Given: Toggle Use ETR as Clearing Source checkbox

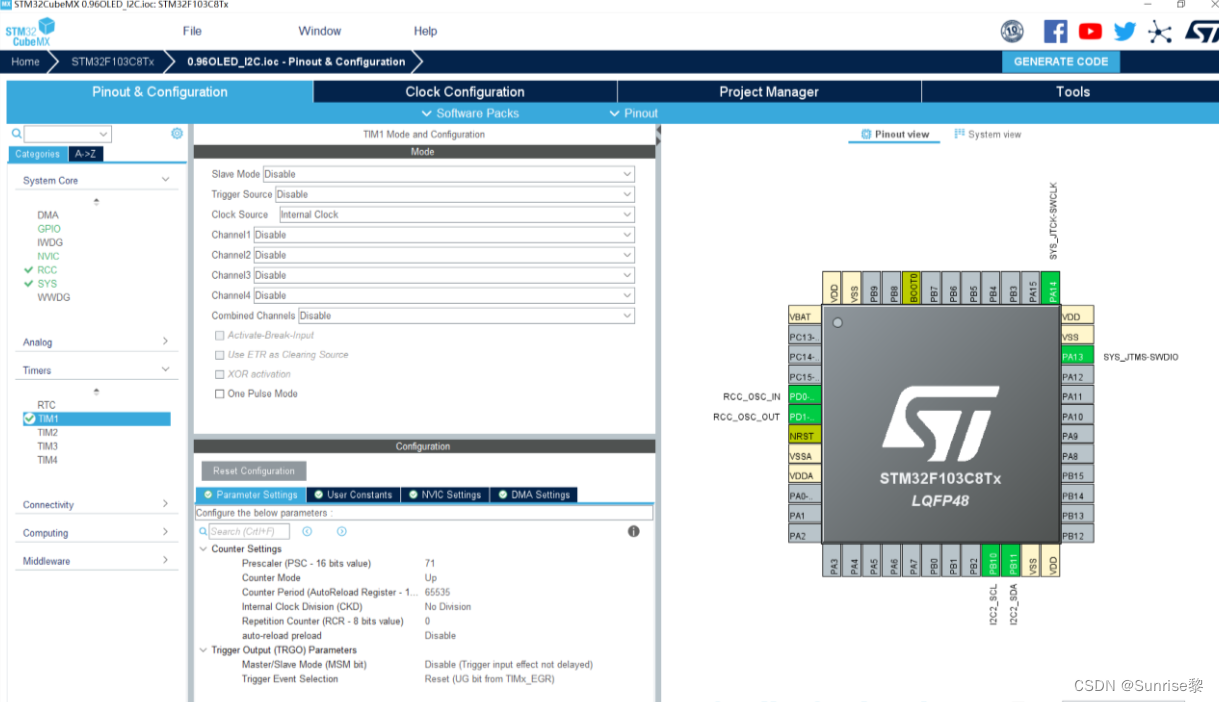Looking at the screenshot, I should [220, 355].
